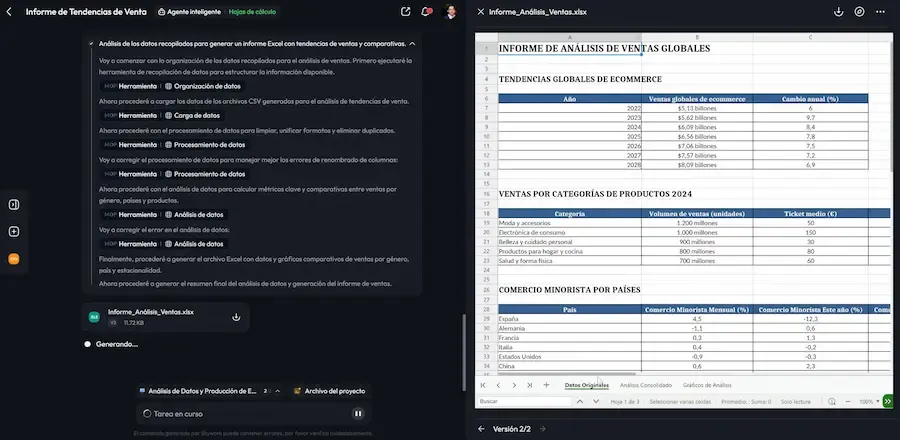
Task: Click the Seleccionar varias celdas status bar option
Action: (x=680, y=402)
